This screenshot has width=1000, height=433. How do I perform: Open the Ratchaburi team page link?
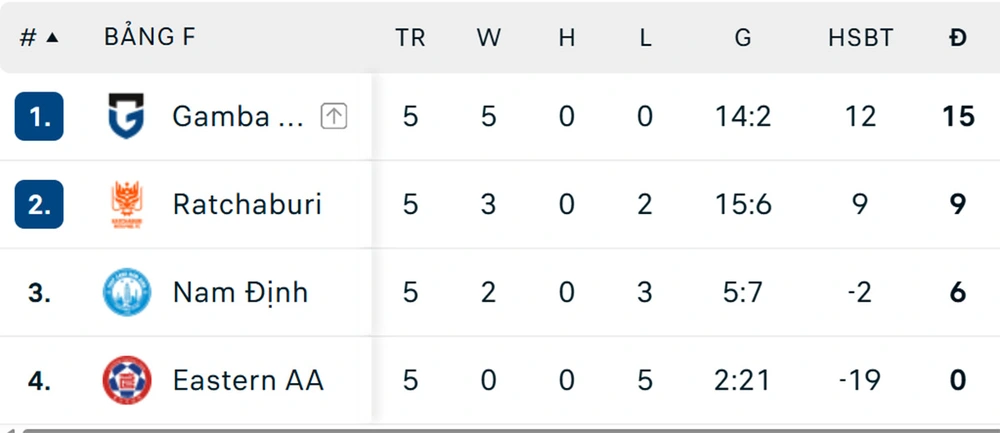pos(247,205)
